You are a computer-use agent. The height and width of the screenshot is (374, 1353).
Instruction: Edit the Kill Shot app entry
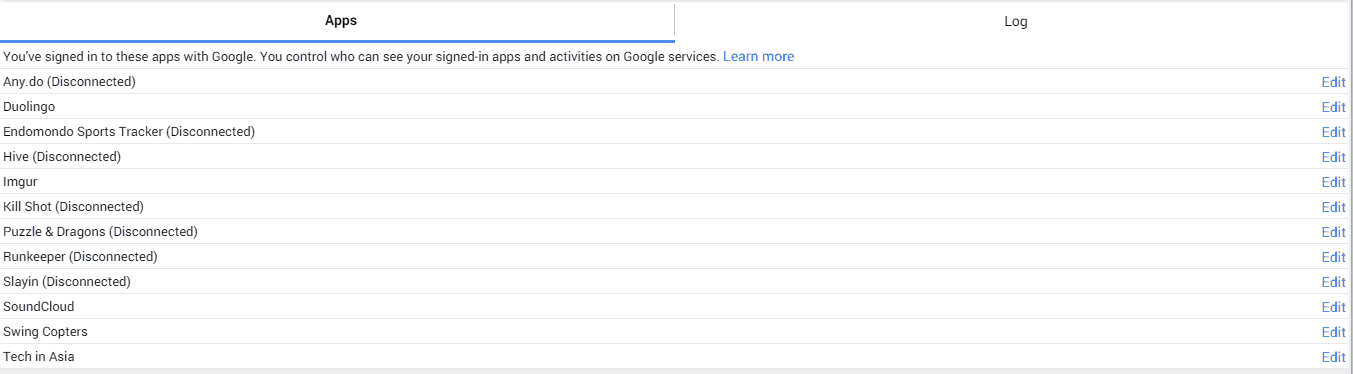[1333, 207]
